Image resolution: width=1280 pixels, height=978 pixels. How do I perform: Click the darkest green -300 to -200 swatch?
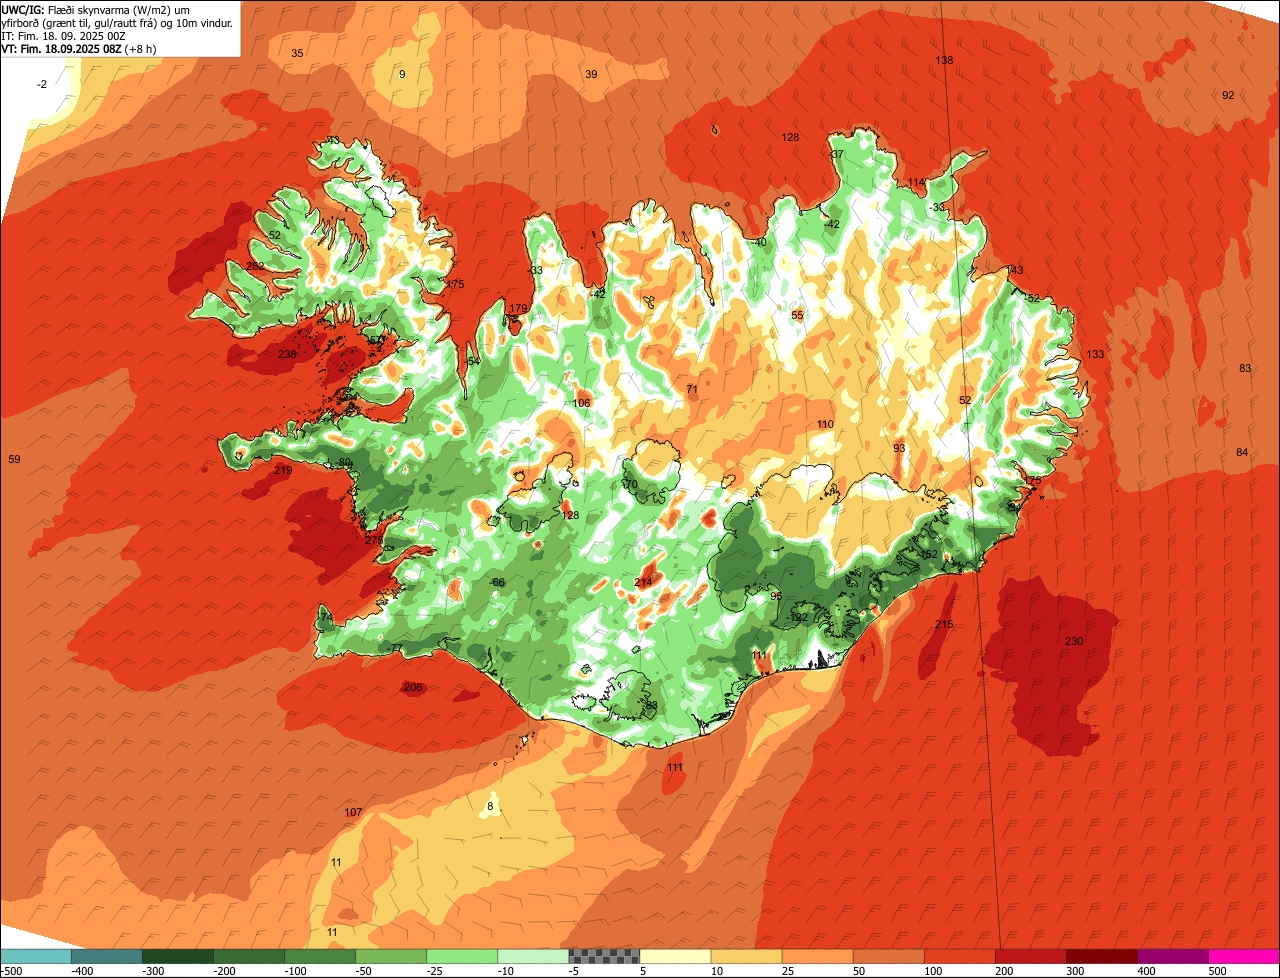pos(177,956)
